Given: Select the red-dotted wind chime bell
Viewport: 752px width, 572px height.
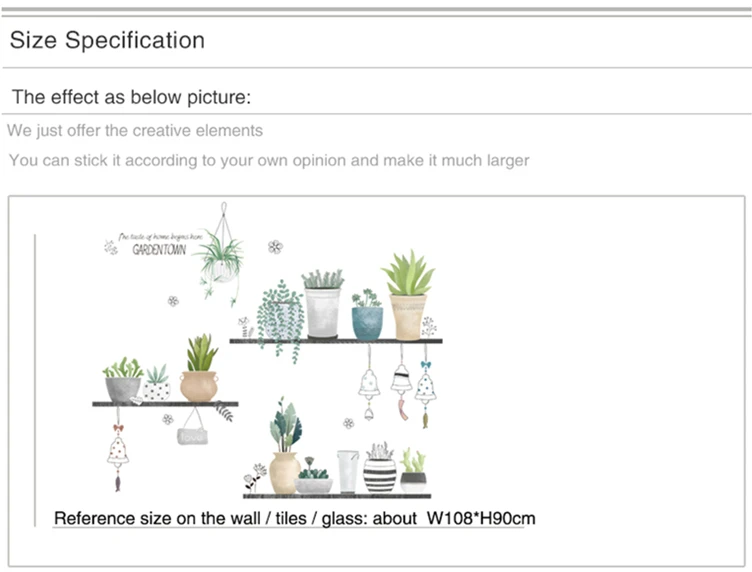Looking at the screenshot, I should (118, 449).
